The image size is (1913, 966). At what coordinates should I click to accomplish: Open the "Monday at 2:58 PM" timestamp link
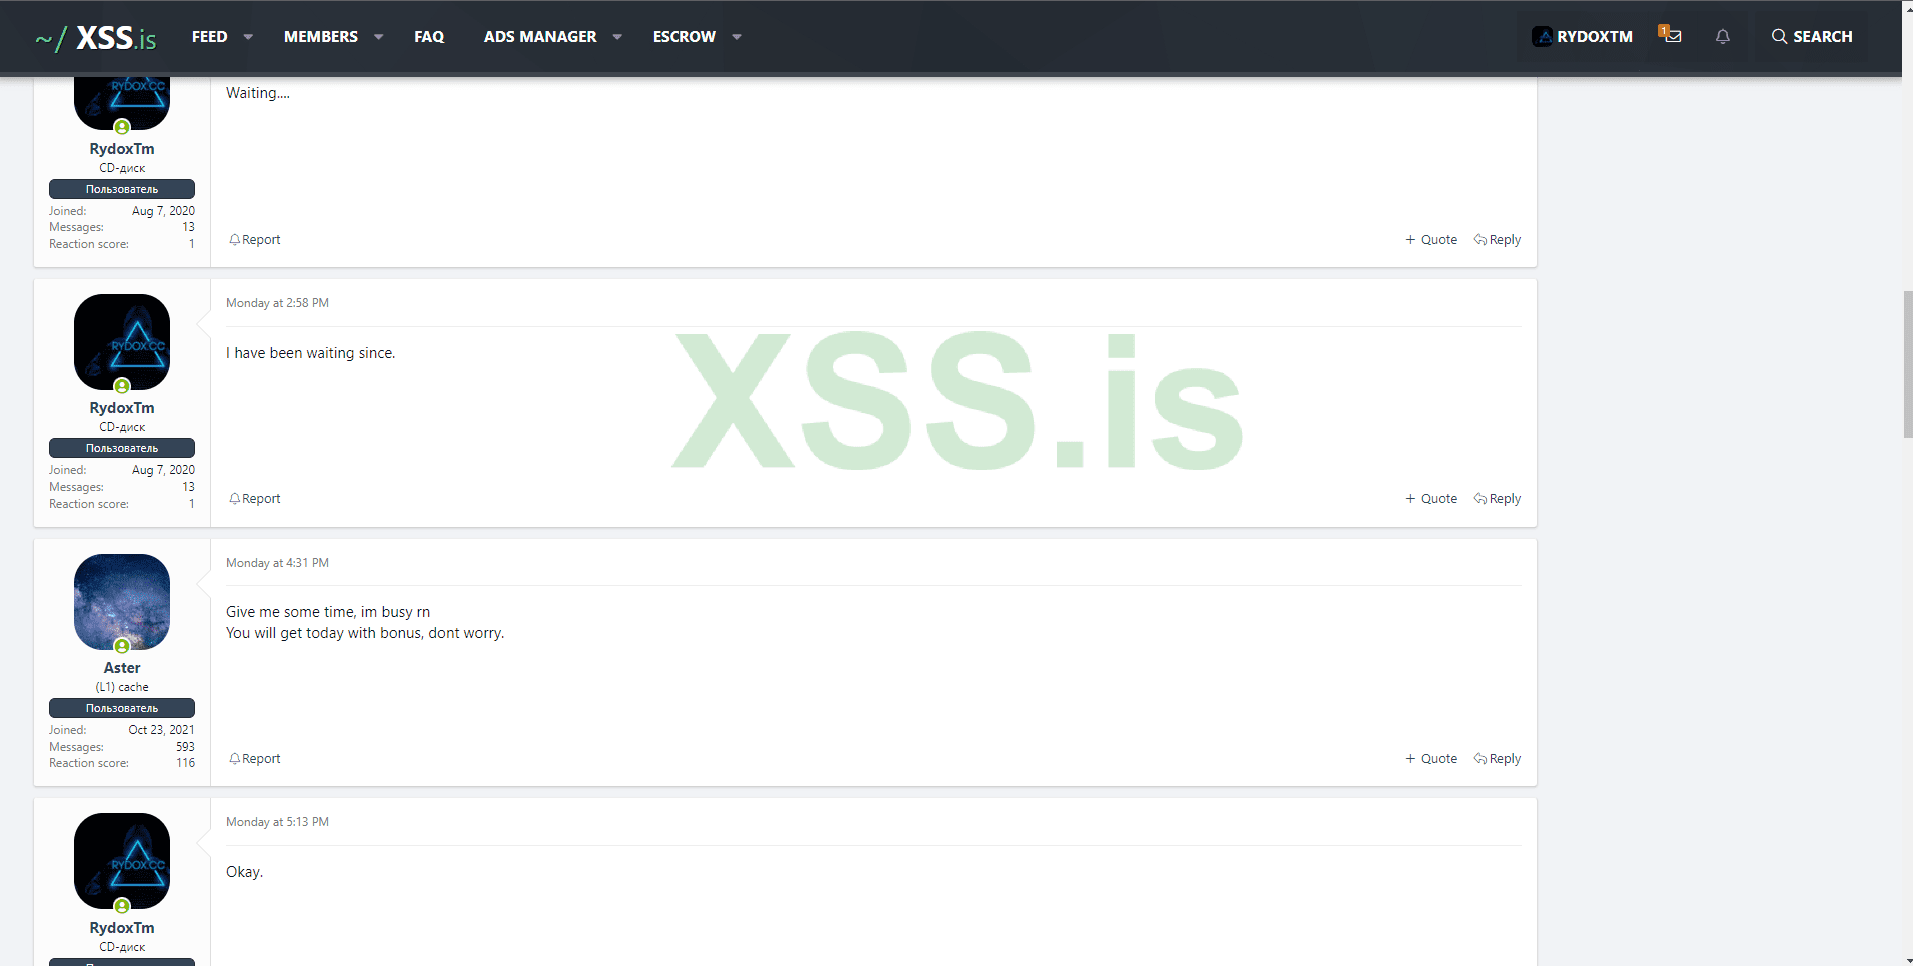click(x=277, y=303)
